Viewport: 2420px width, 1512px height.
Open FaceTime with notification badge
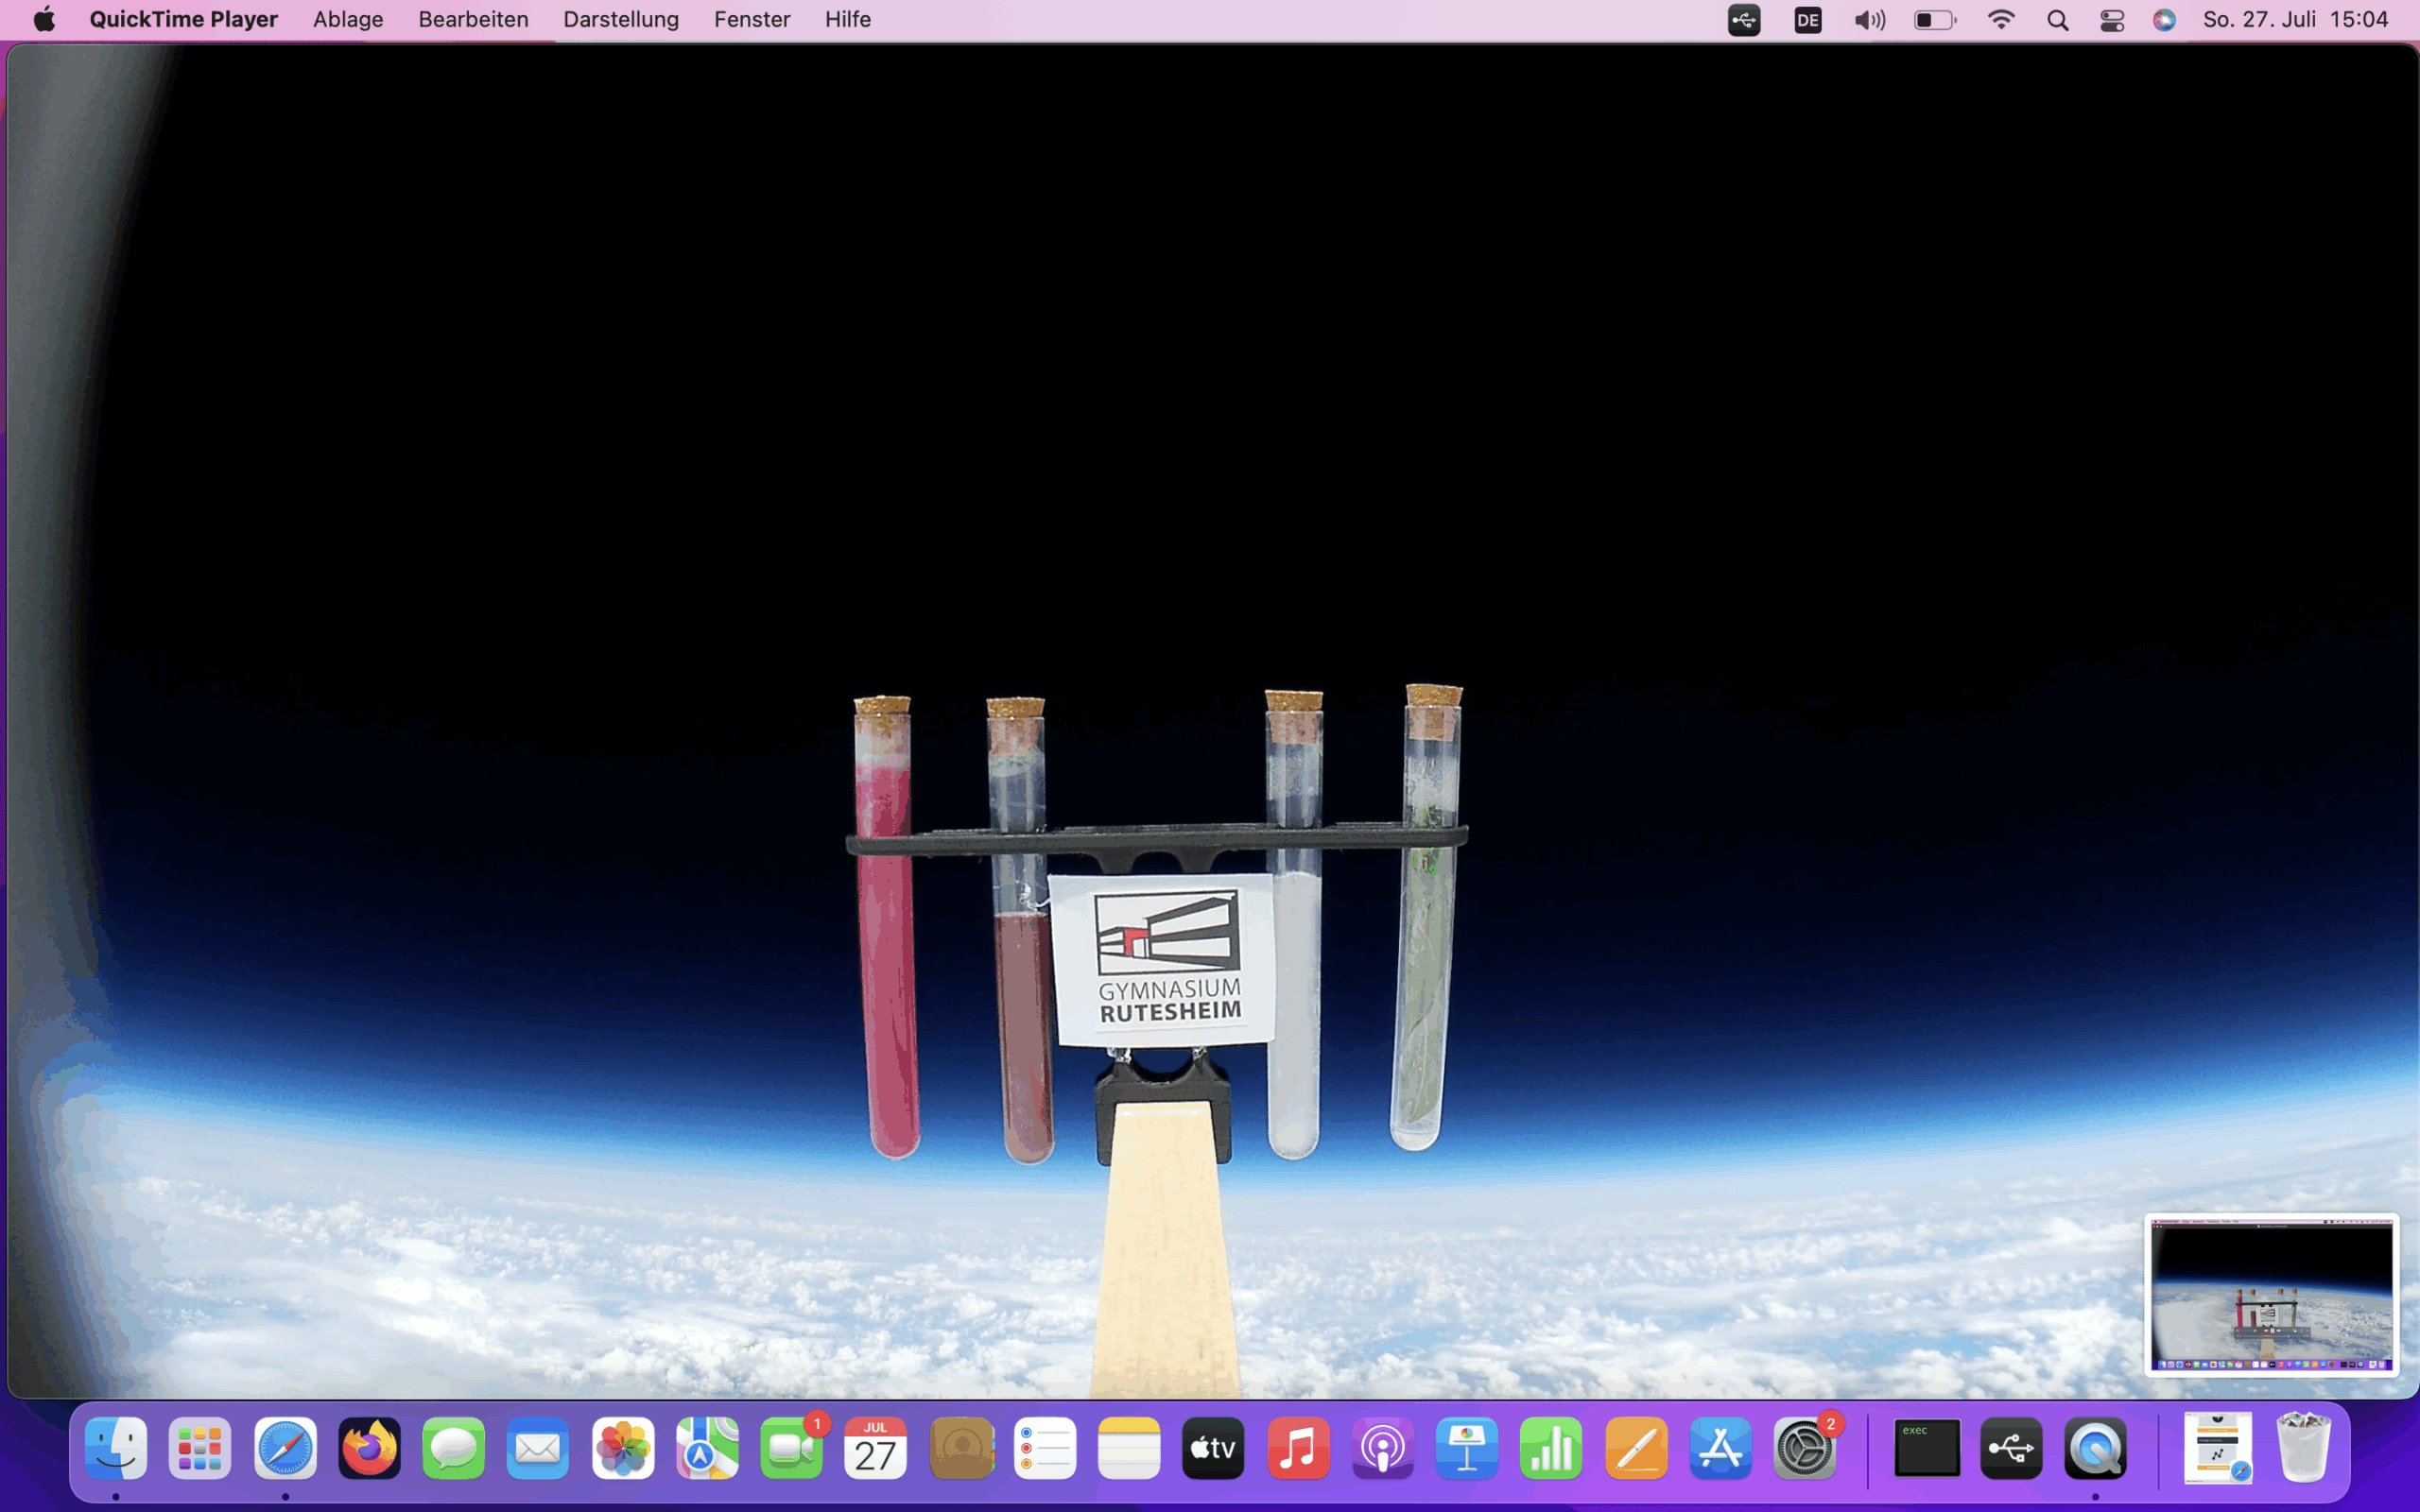coord(791,1449)
